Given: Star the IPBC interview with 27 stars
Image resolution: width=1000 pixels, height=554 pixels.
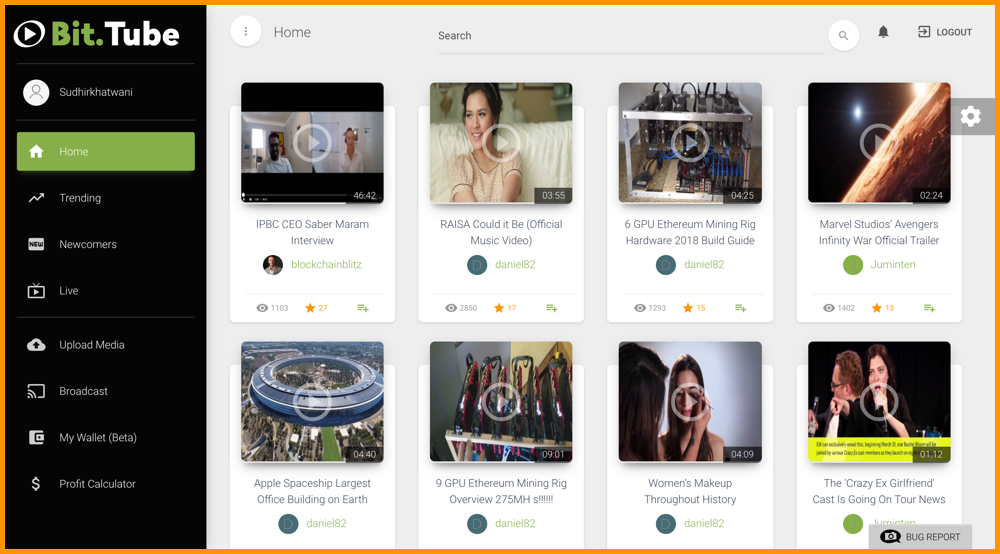Looking at the screenshot, I should coord(310,308).
